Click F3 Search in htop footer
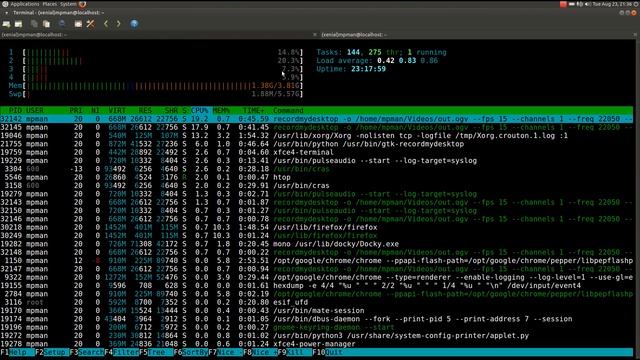Viewport: 640px width, 360px height. (87, 352)
